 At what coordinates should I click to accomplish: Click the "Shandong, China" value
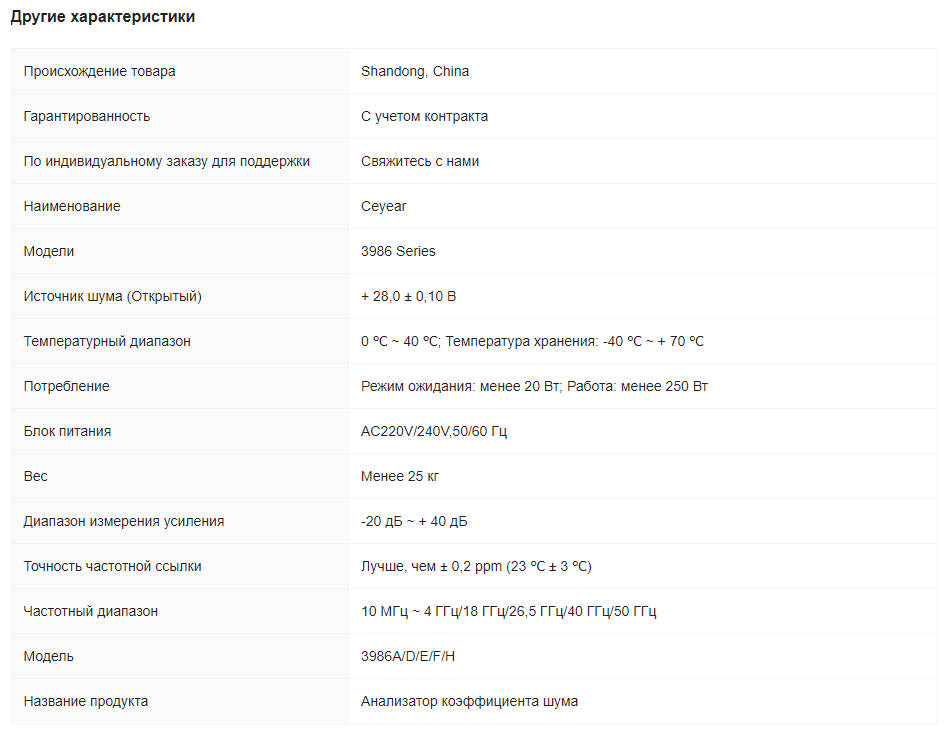pyautogui.click(x=415, y=71)
